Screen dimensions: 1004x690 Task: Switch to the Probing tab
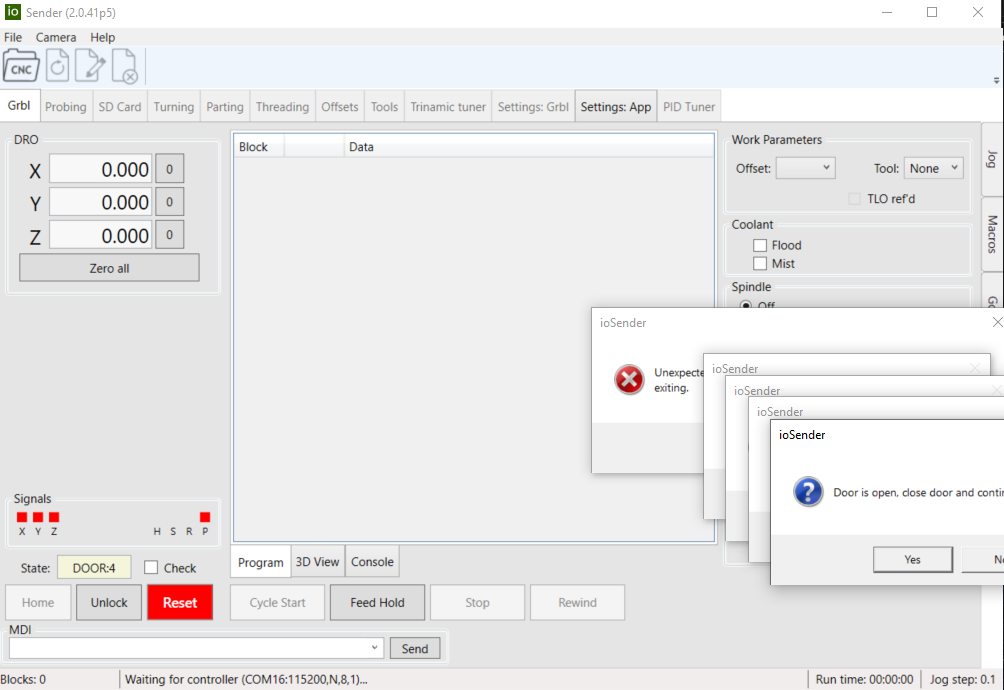[66, 107]
